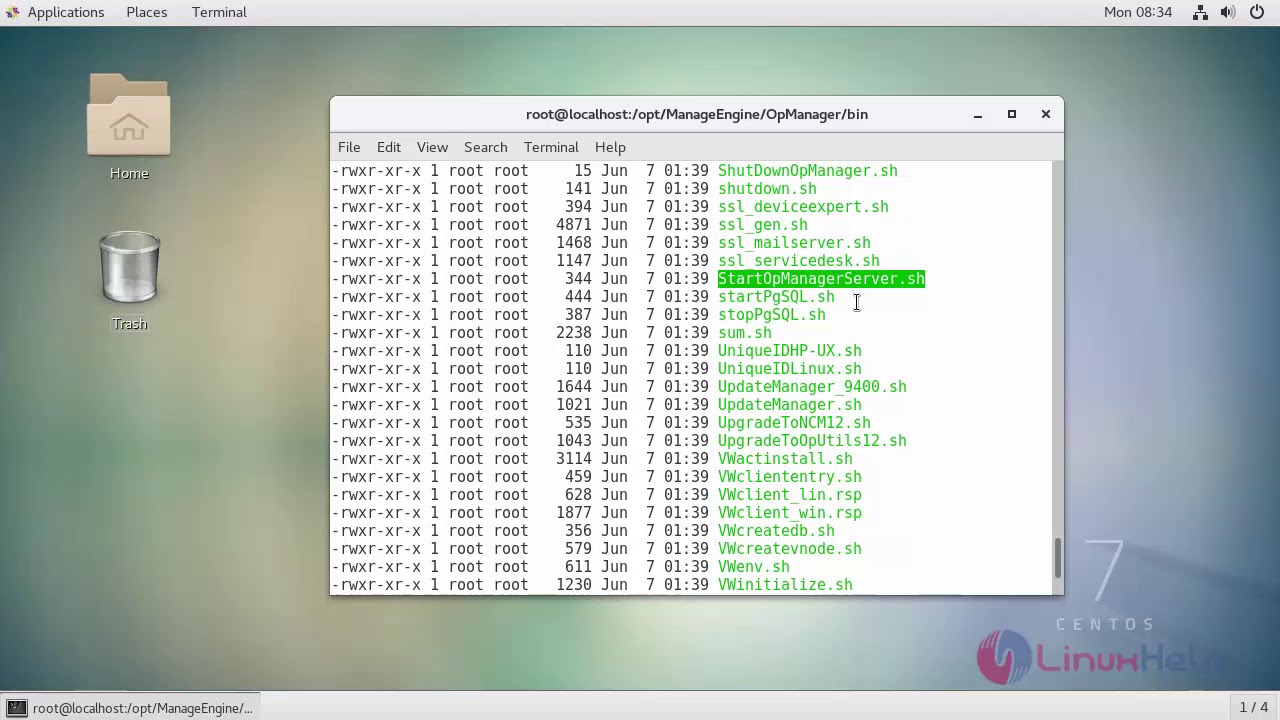Screen dimensions: 1280x720
Task: Open the Help menu in terminal
Action: tap(610, 147)
